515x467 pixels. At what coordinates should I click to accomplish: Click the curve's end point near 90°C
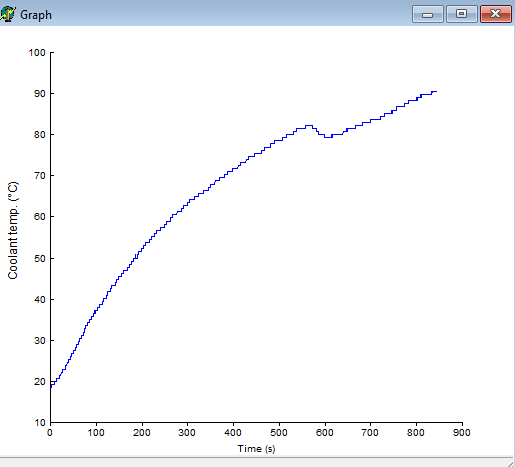click(436, 91)
